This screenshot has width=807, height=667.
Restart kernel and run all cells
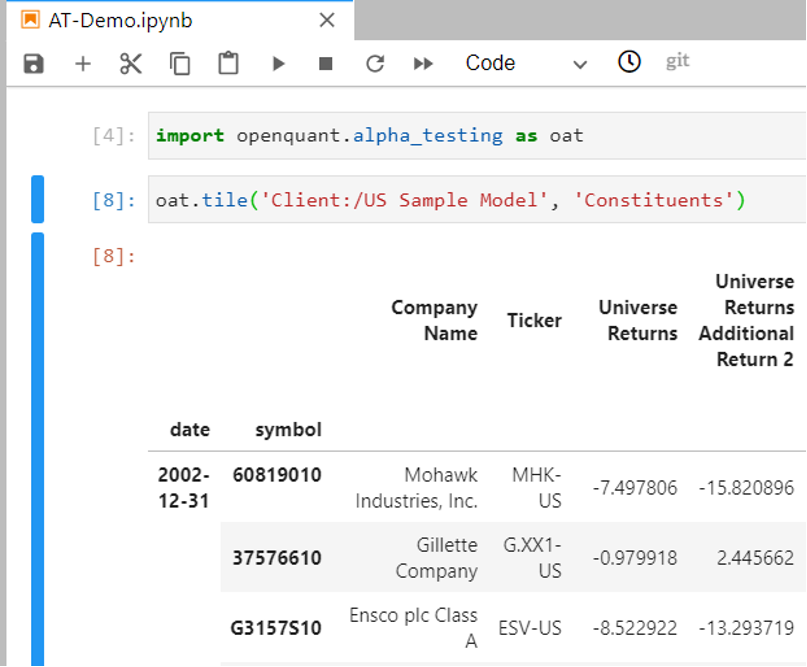(423, 64)
